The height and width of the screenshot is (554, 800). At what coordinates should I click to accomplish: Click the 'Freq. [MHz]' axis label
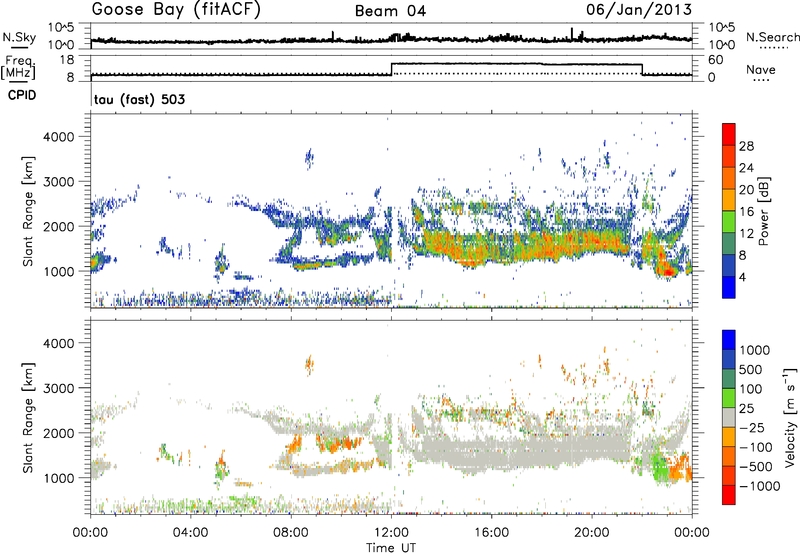click(x=19, y=67)
